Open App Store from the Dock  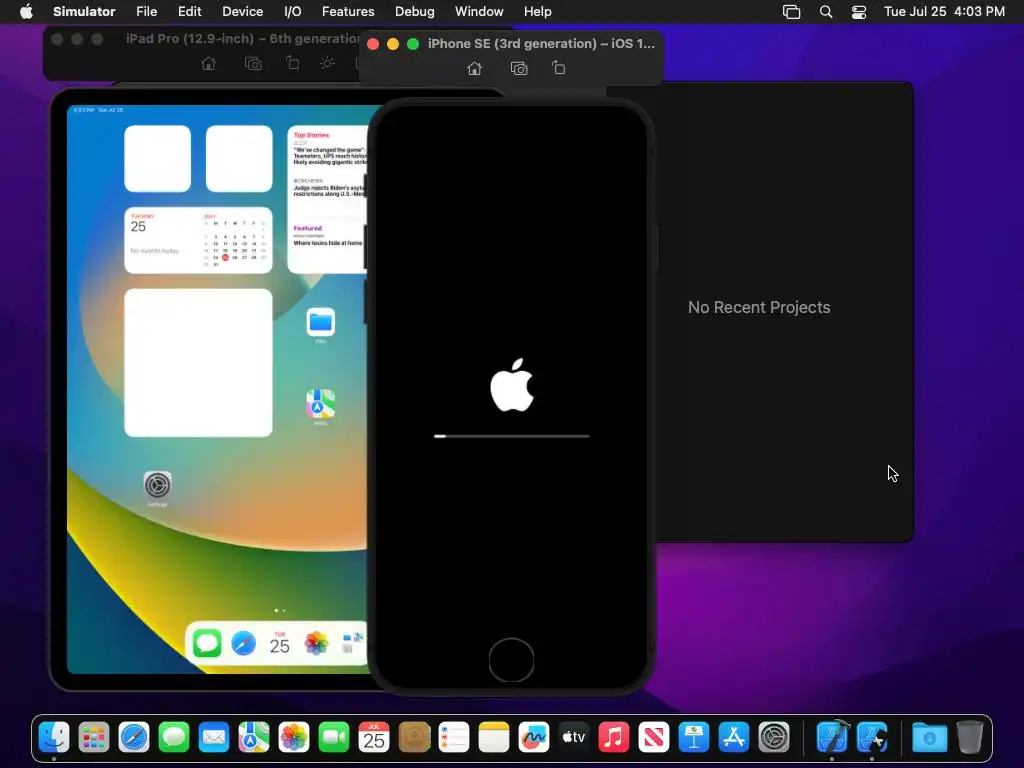(733, 738)
